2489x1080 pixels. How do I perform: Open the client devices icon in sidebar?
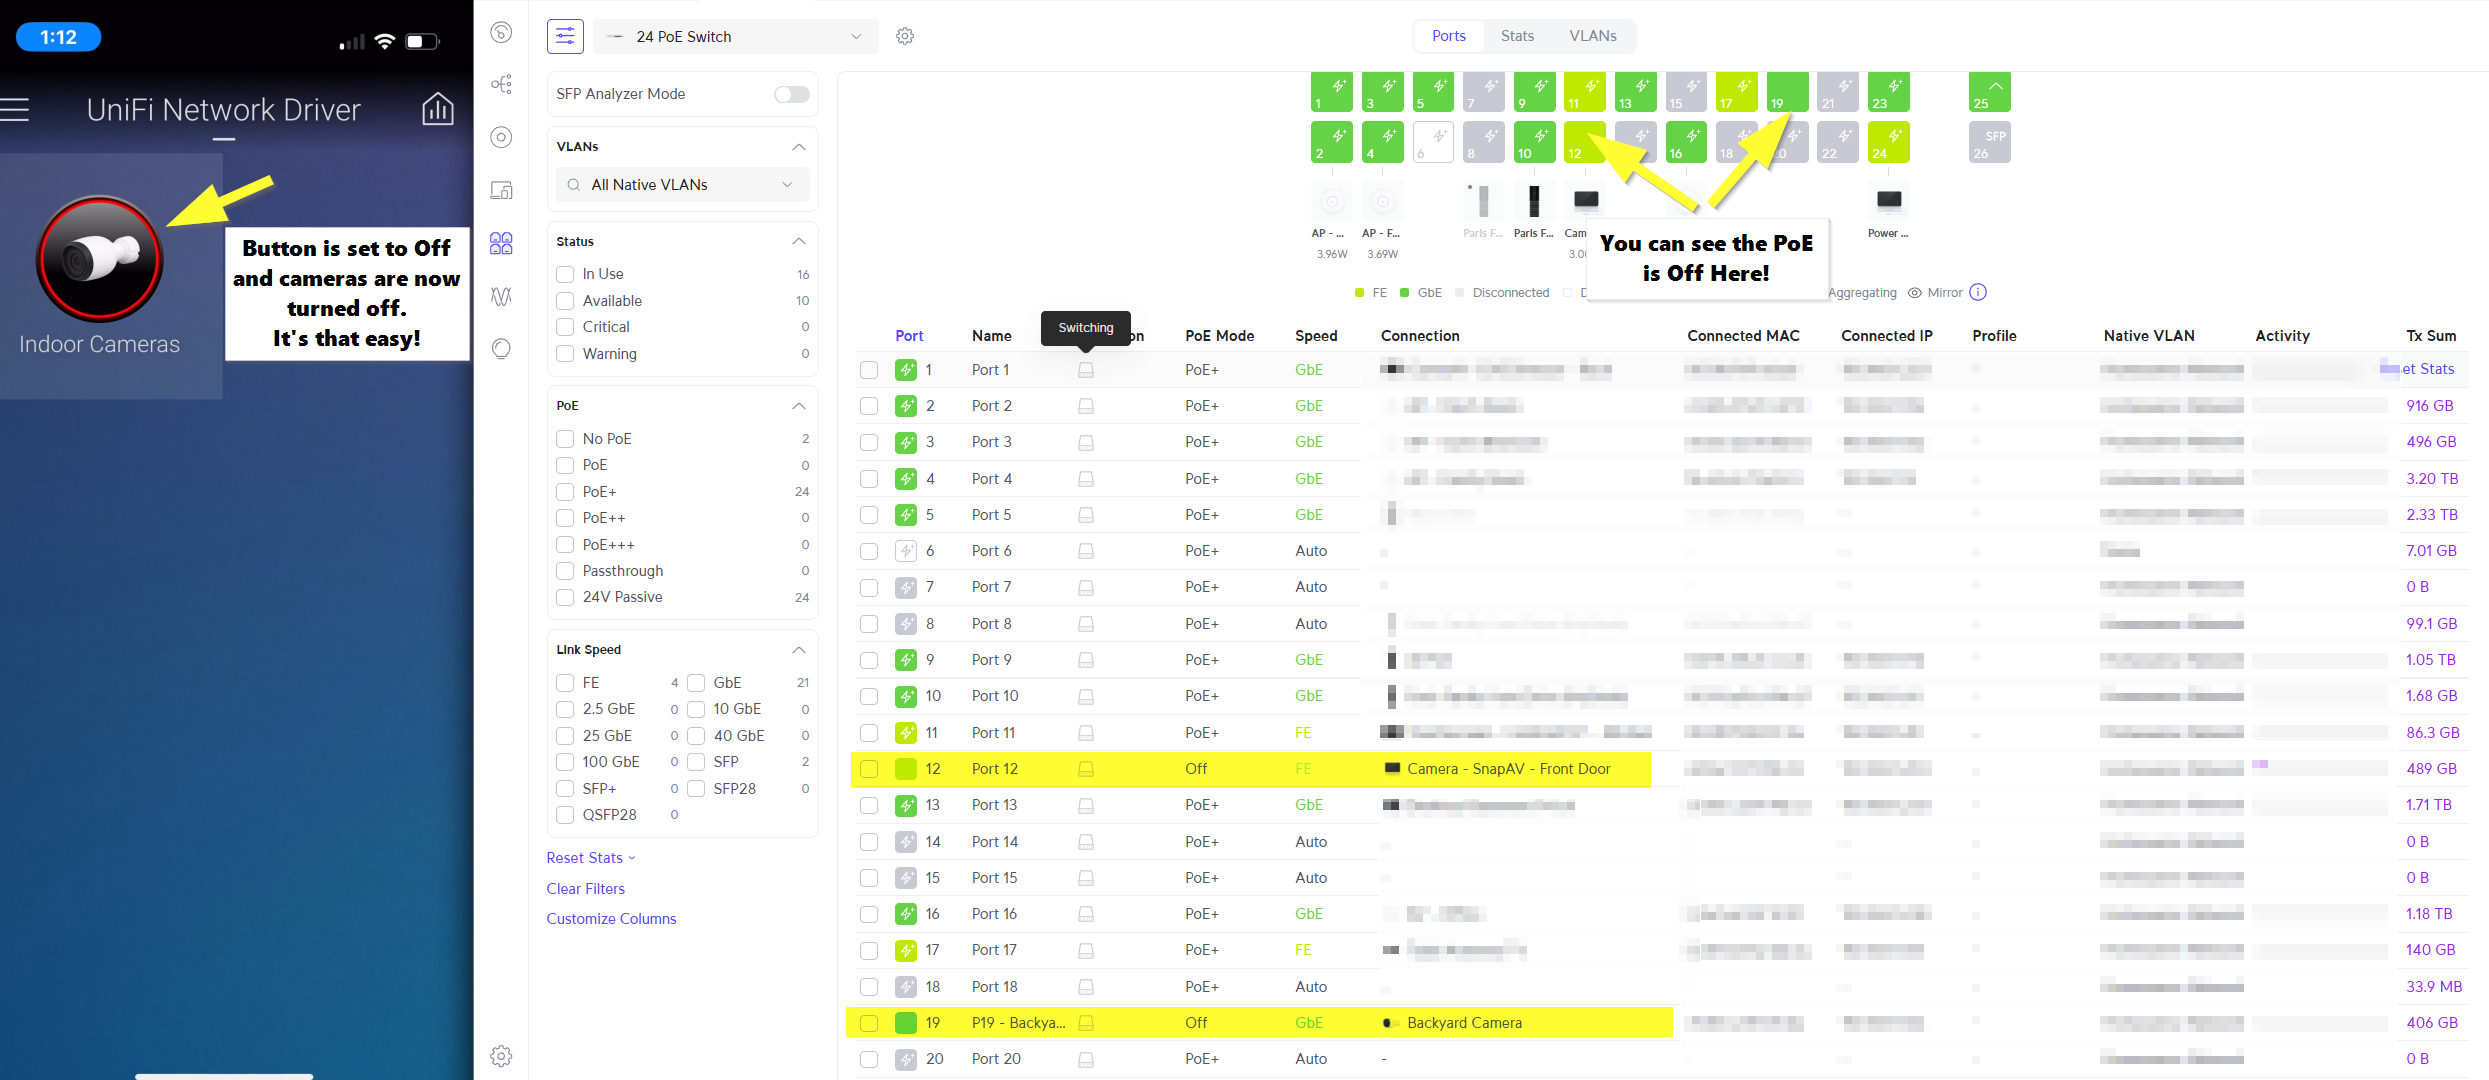(x=501, y=190)
